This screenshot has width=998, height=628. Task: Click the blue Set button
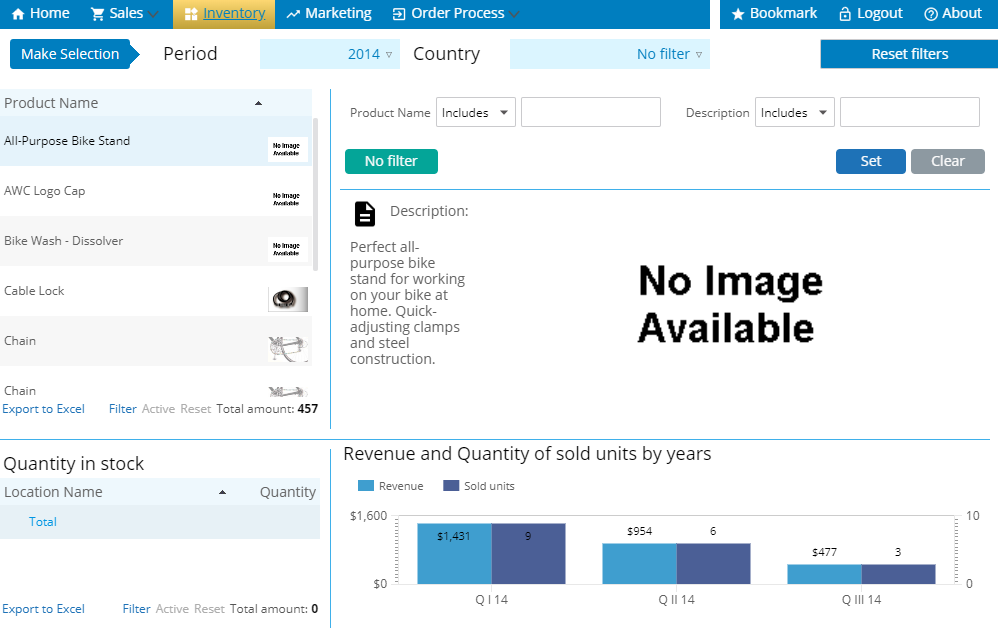[870, 161]
